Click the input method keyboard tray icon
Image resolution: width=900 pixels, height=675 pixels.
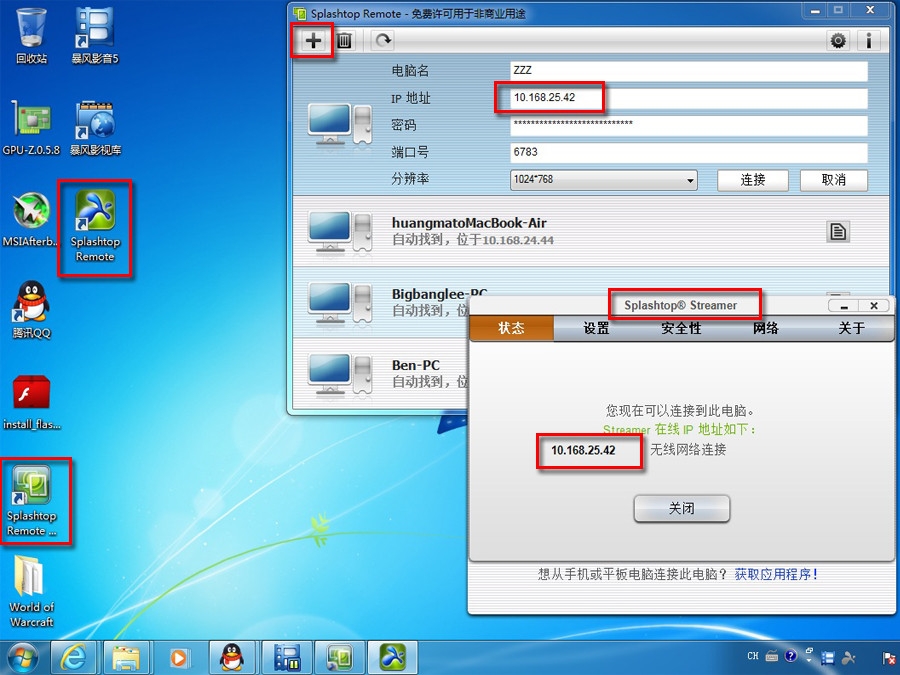click(772, 656)
